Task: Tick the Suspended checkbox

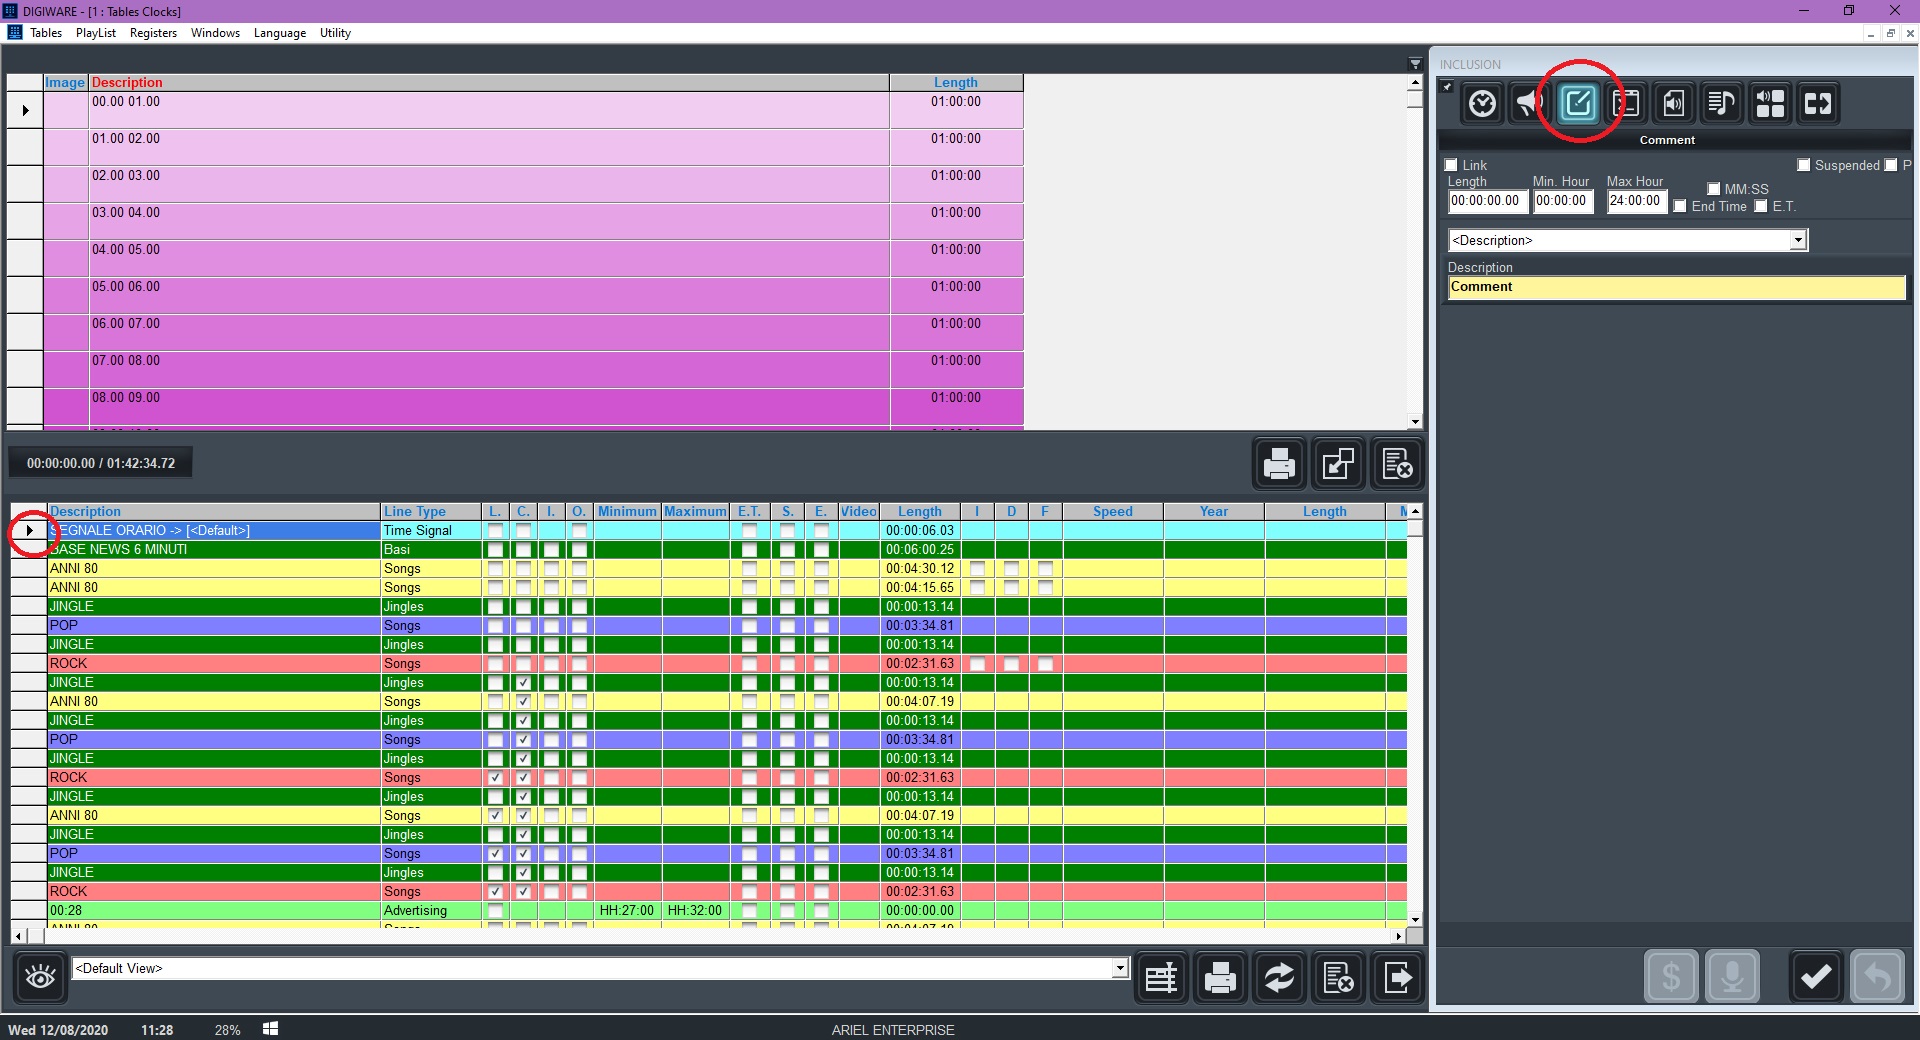Action: click(x=1804, y=165)
